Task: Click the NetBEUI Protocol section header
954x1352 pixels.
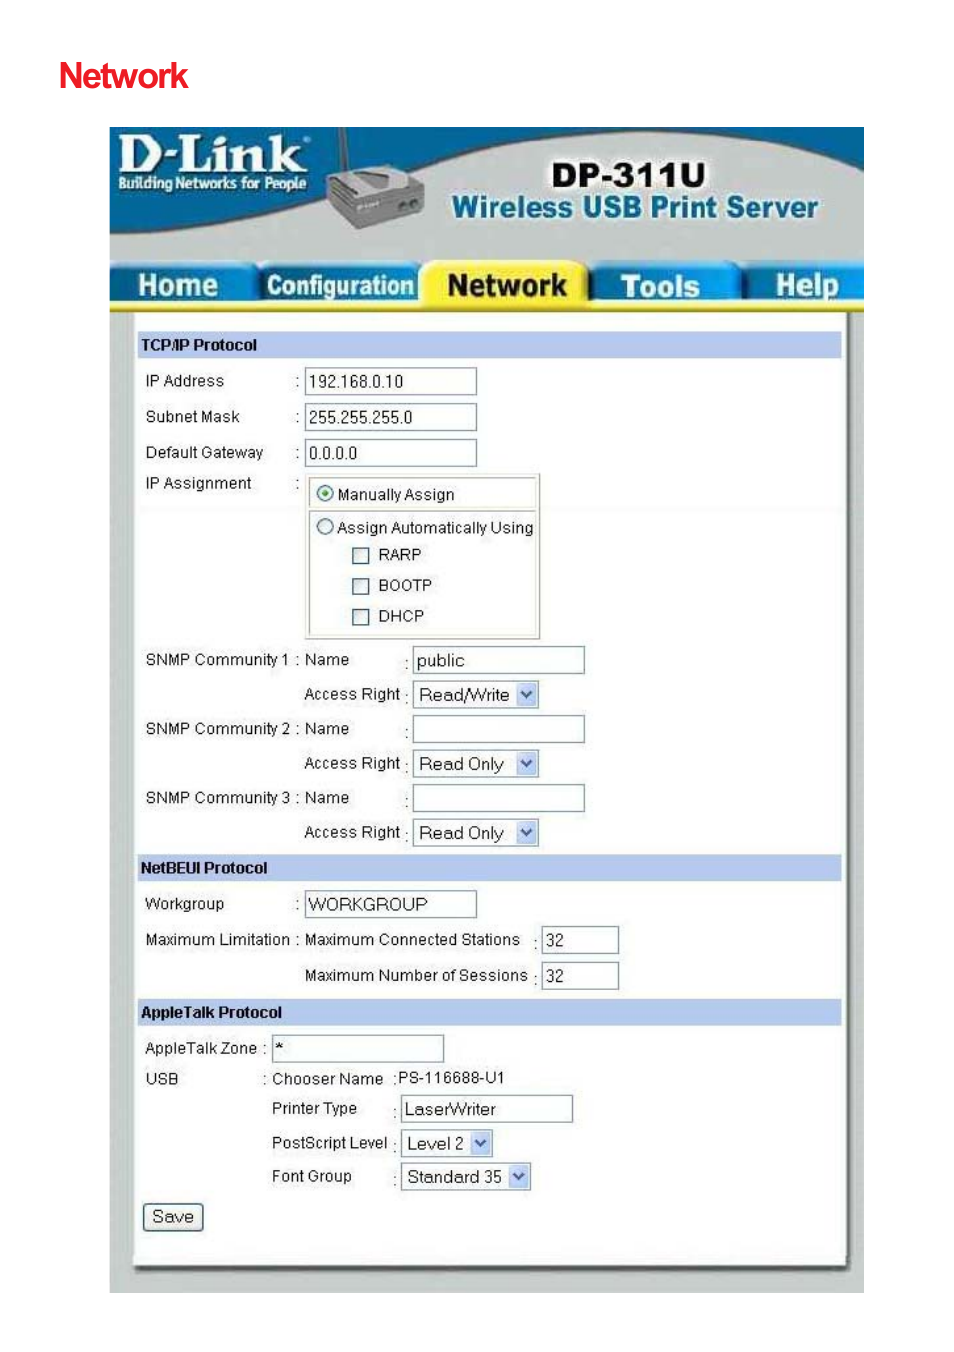Action: point(488,868)
